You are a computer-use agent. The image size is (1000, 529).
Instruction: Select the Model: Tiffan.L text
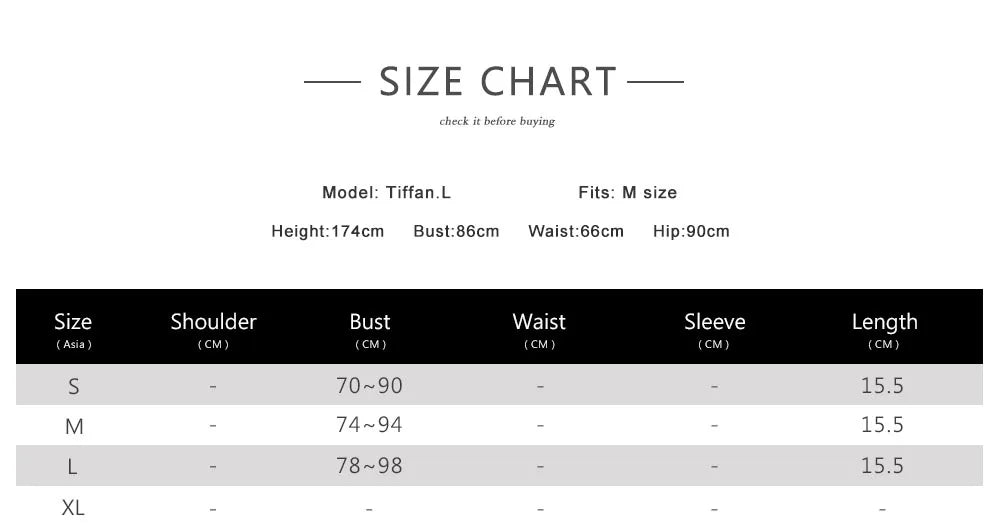click(386, 192)
